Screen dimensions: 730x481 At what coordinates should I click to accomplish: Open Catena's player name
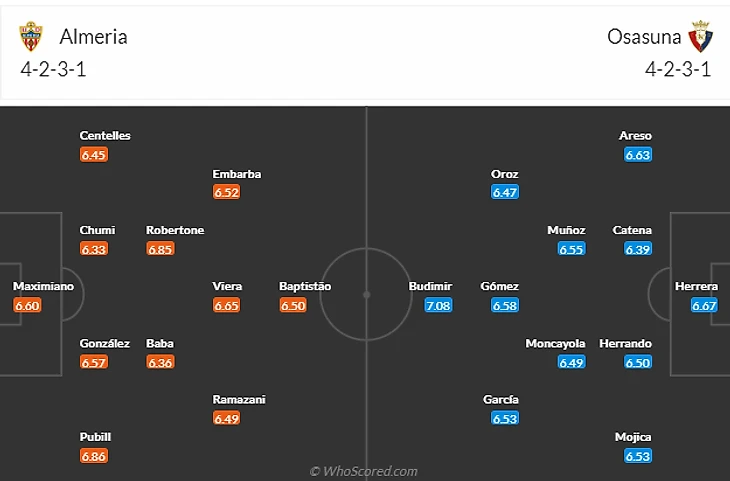point(632,230)
